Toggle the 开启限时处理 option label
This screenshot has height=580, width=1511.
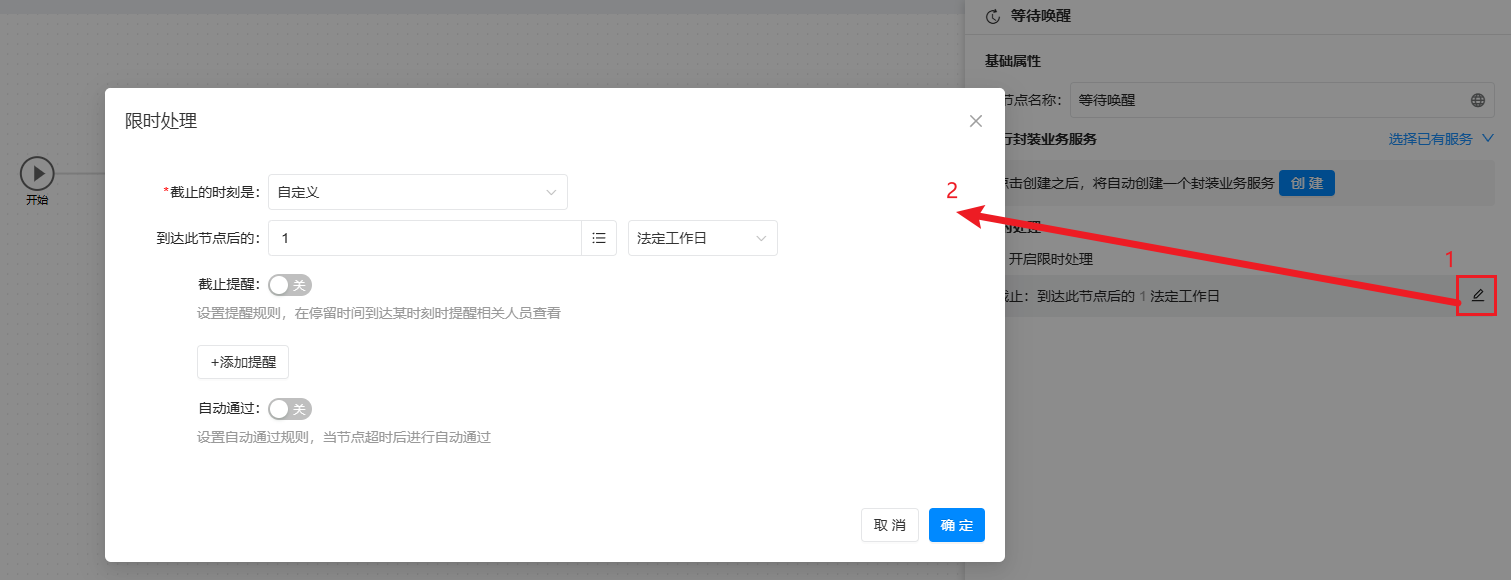(1050, 259)
